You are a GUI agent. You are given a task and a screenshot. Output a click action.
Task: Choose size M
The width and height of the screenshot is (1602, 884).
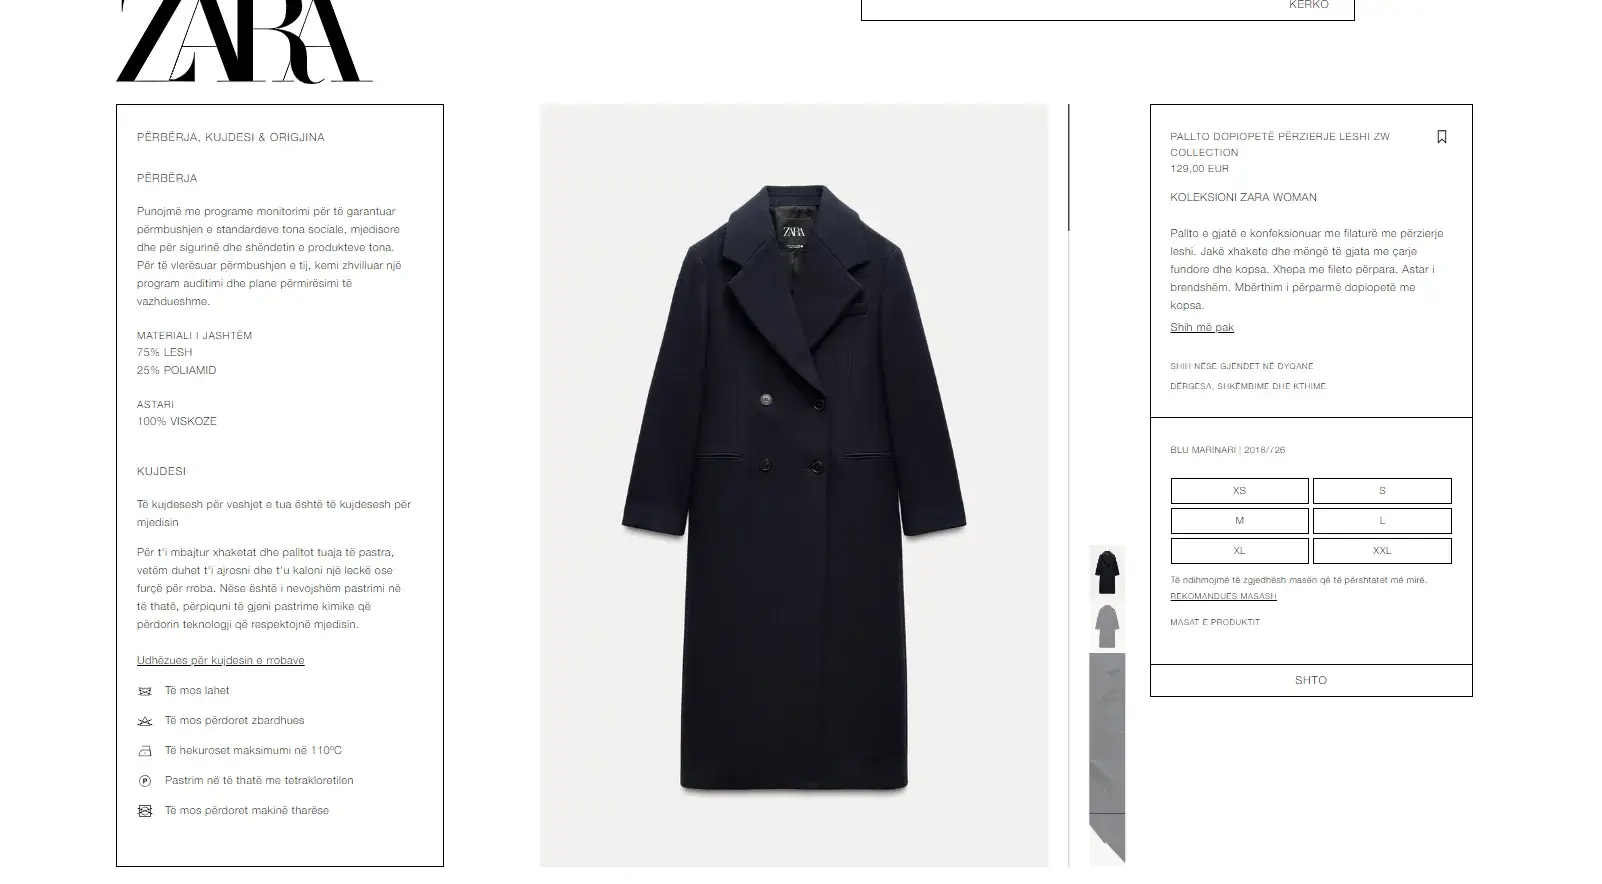pyautogui.click(x=1239, y=521)
